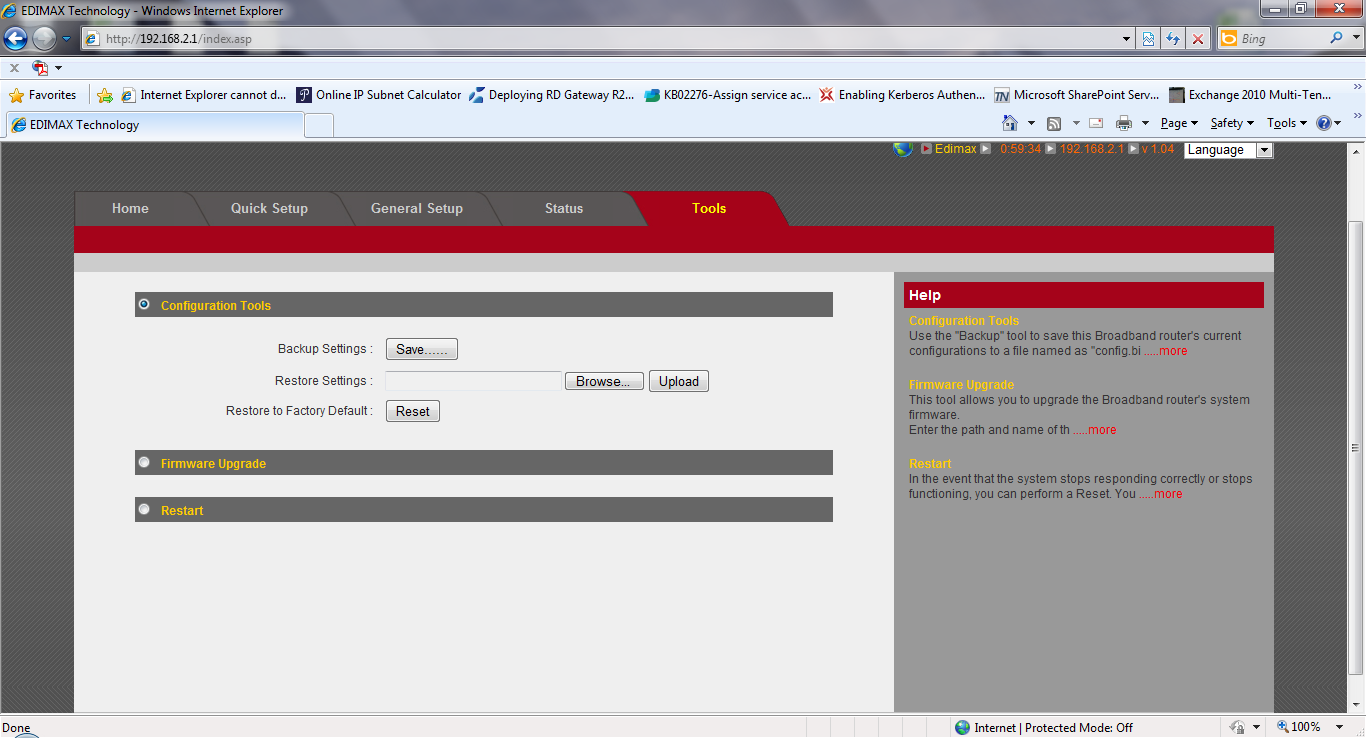Image resolution: width=1366 pixels, height=738 pixels.
Task: Click the Compatibility View icon in address bar
Action: (x=1148, y=39)
